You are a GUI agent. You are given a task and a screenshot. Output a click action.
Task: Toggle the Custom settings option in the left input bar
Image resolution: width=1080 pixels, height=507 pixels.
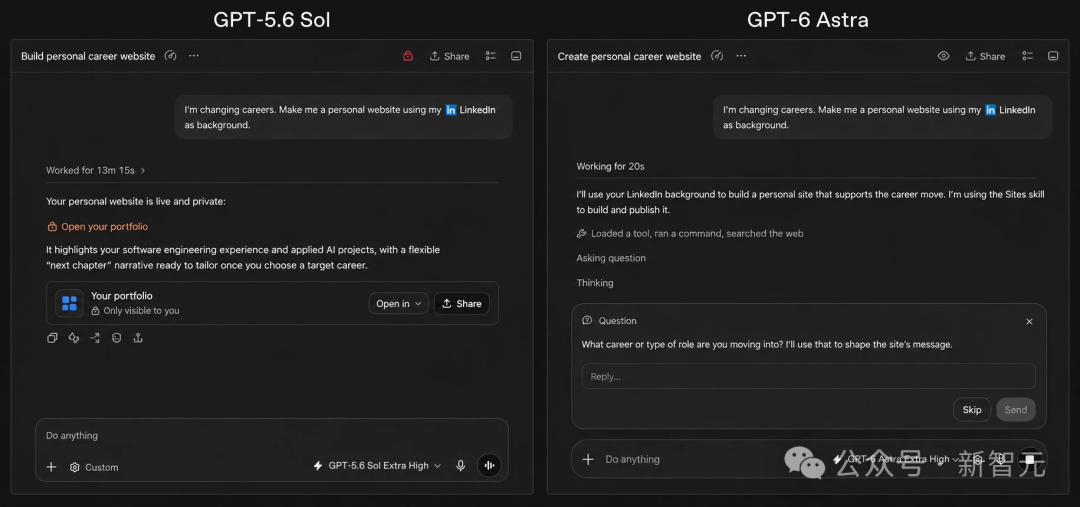coord(94,467)
